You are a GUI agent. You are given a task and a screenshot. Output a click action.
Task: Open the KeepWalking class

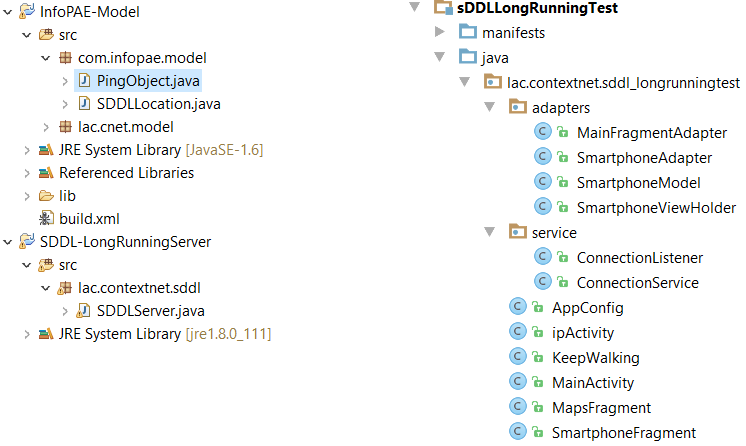point(595,358)
